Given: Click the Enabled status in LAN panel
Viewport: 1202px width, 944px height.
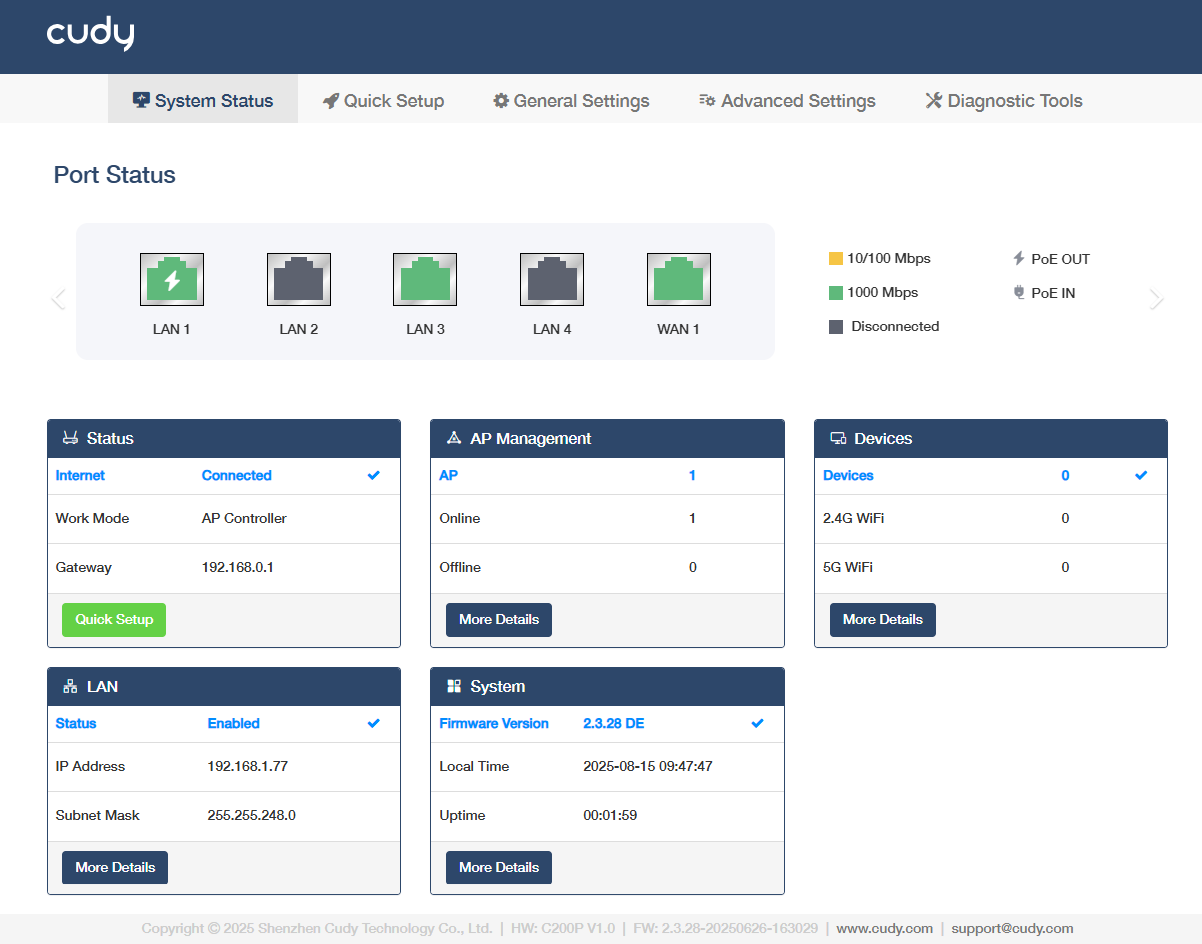Looking at the screenshot, I should 234,723.
